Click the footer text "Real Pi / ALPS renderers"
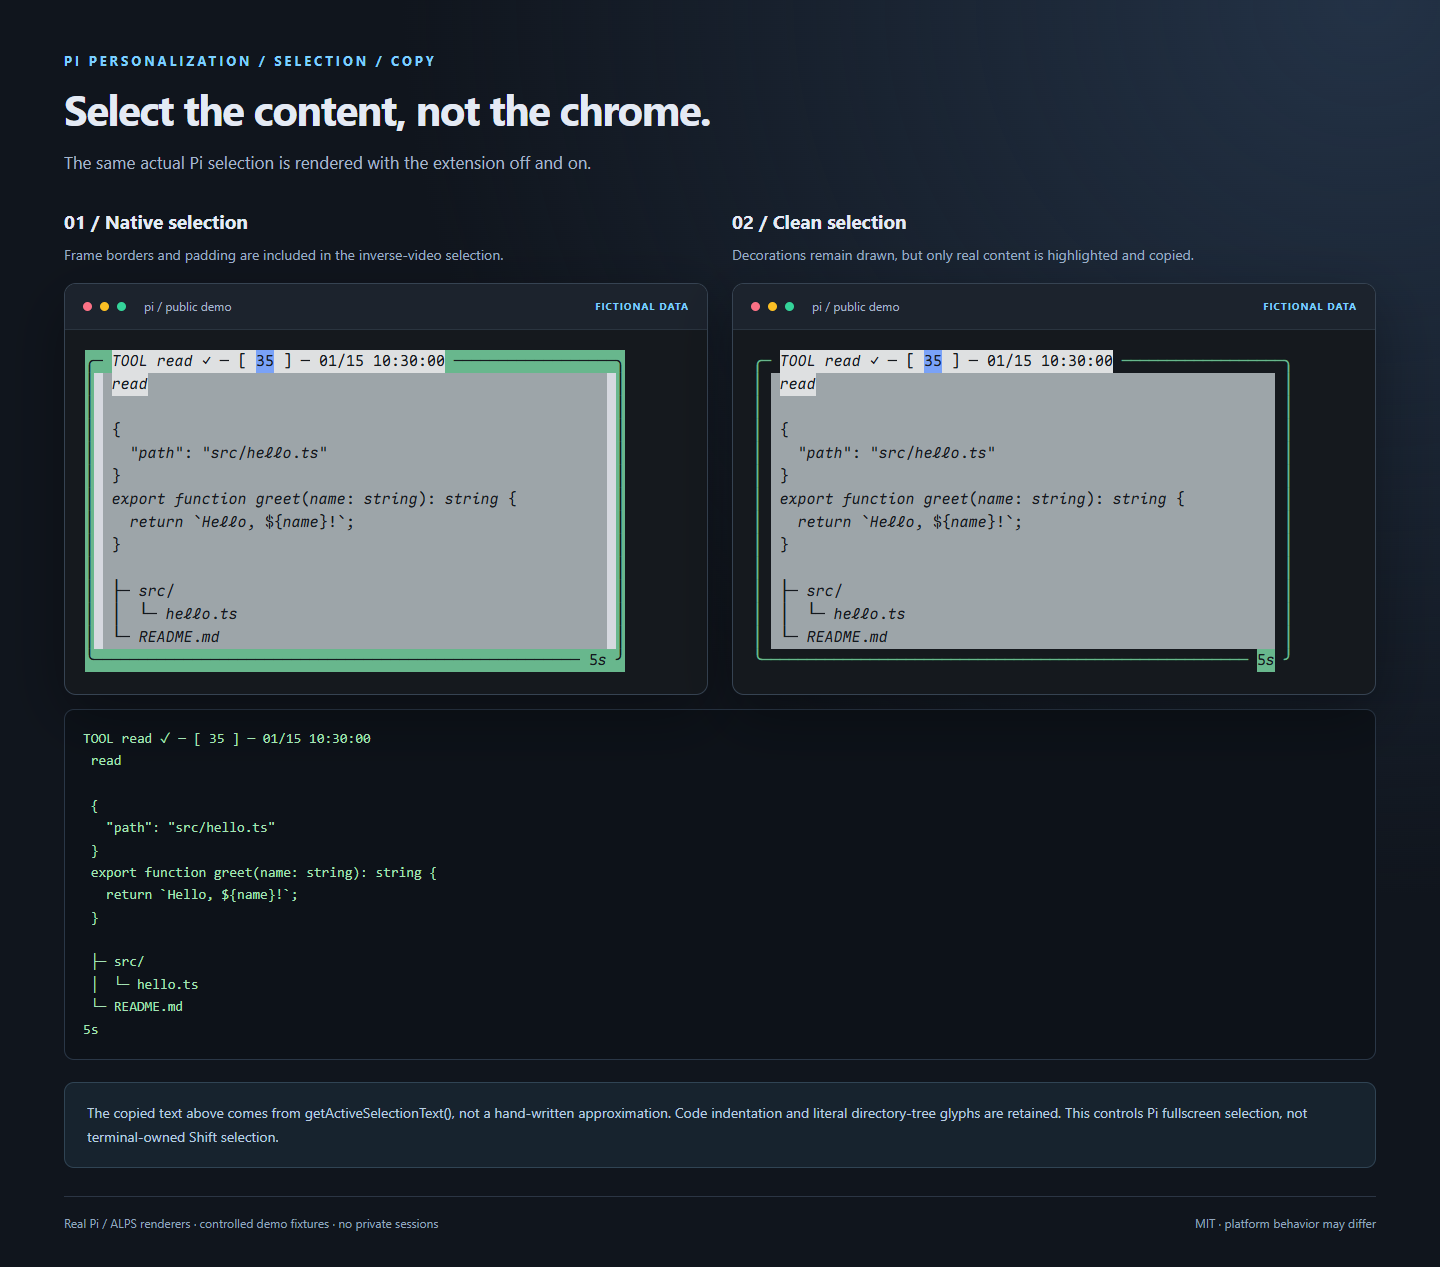 point(251,1224)
